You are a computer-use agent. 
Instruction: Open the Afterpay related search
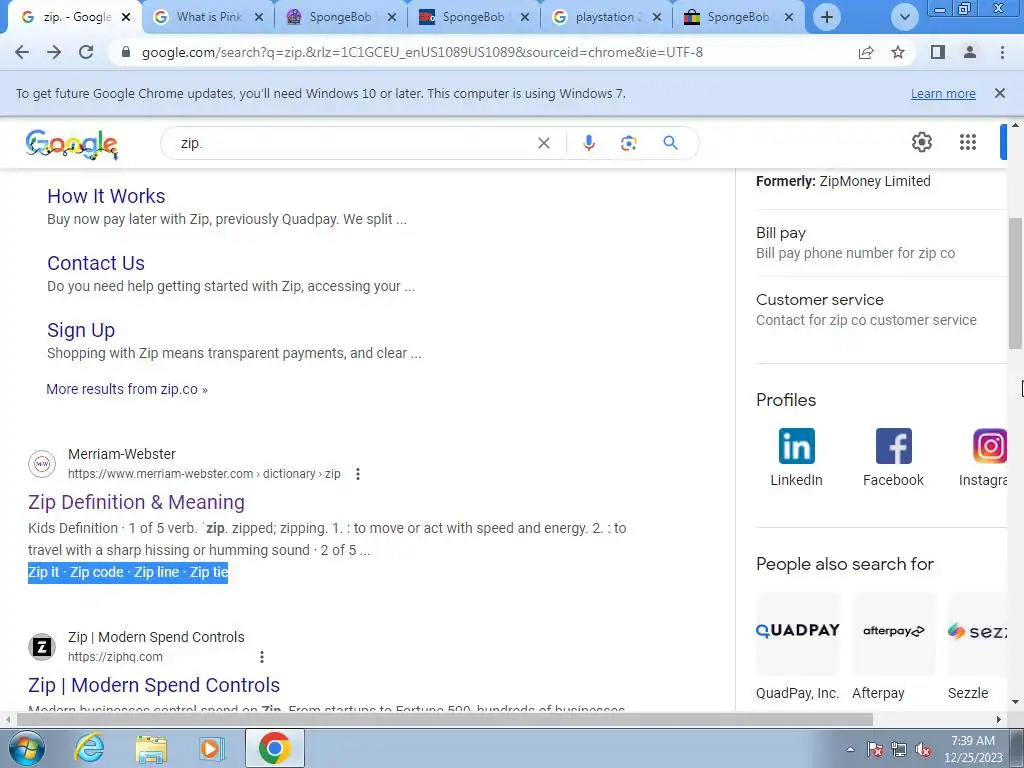893,647
